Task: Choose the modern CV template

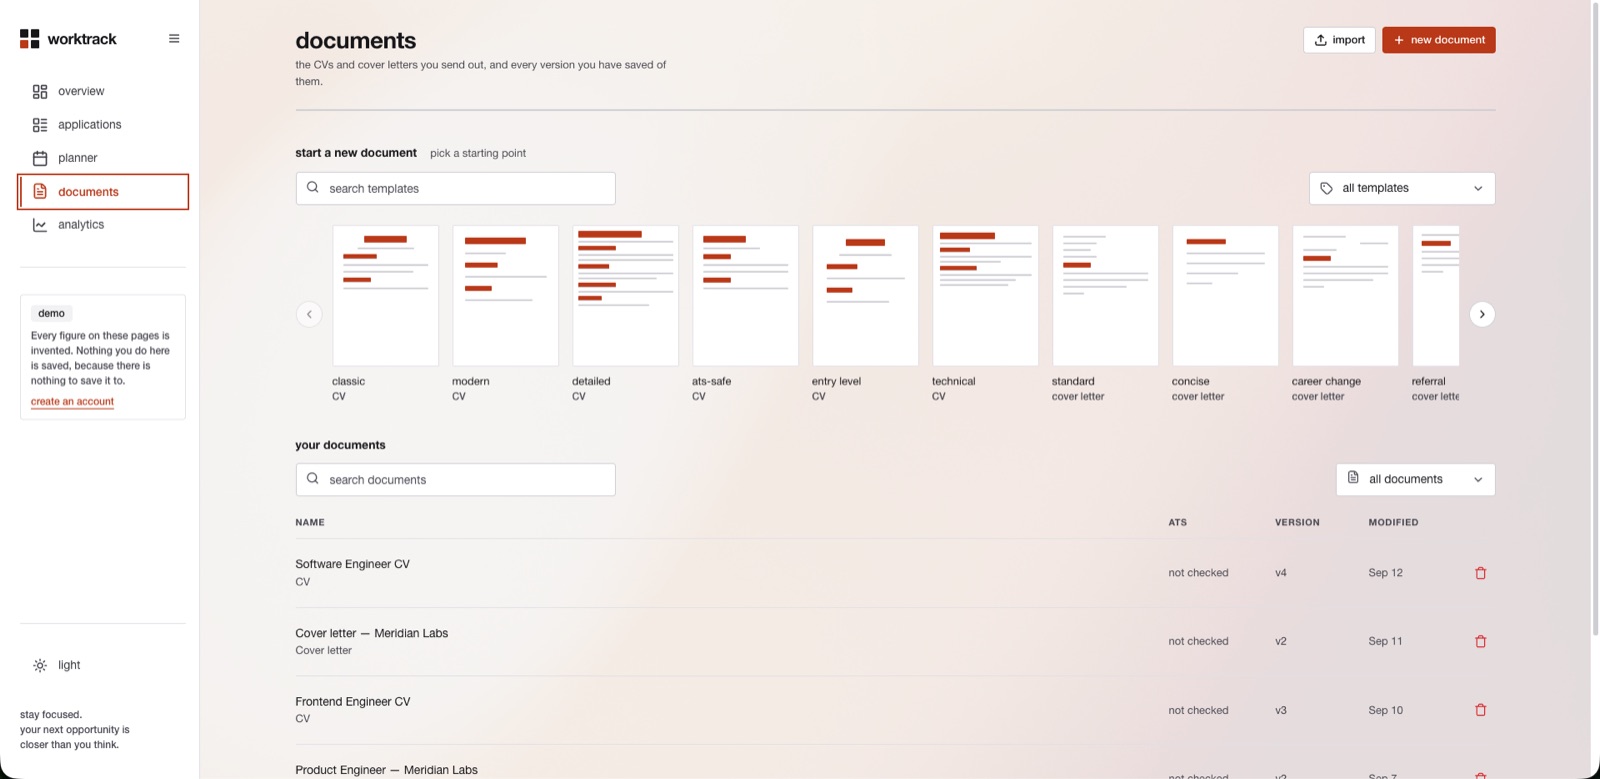Action: point(505,314)
